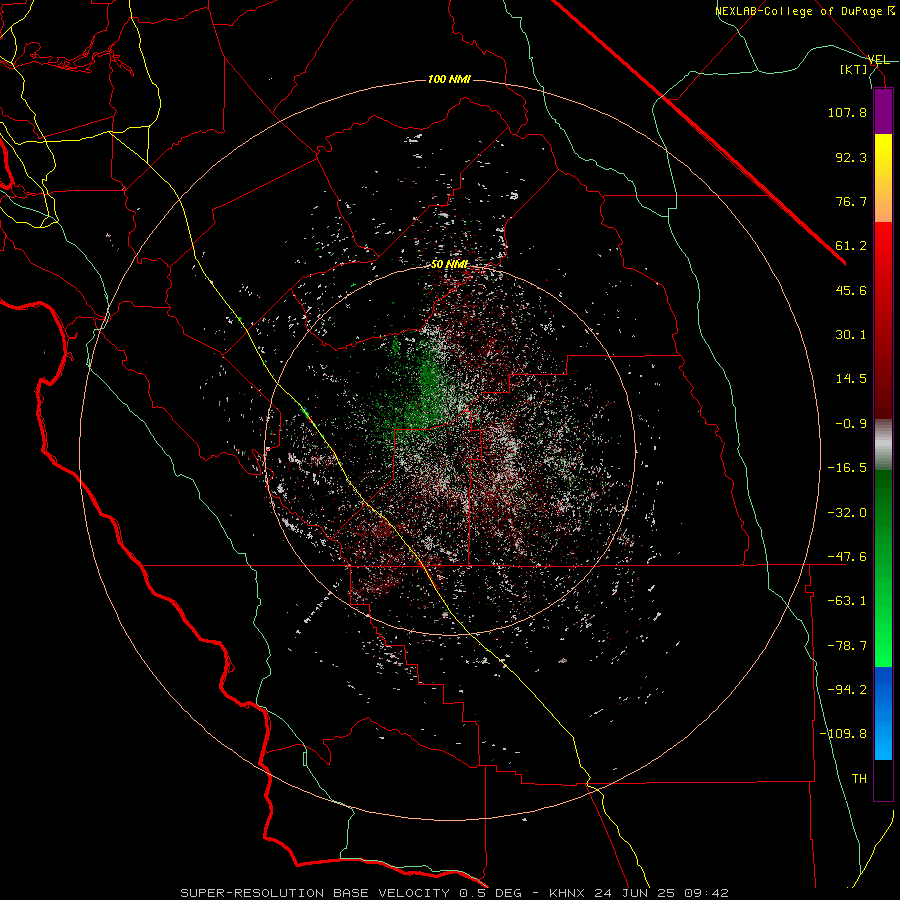This screenshot has width=900, height=900.
Task: Click the gray near-zero segment of the color bar
Action: [x=883, y=445]
